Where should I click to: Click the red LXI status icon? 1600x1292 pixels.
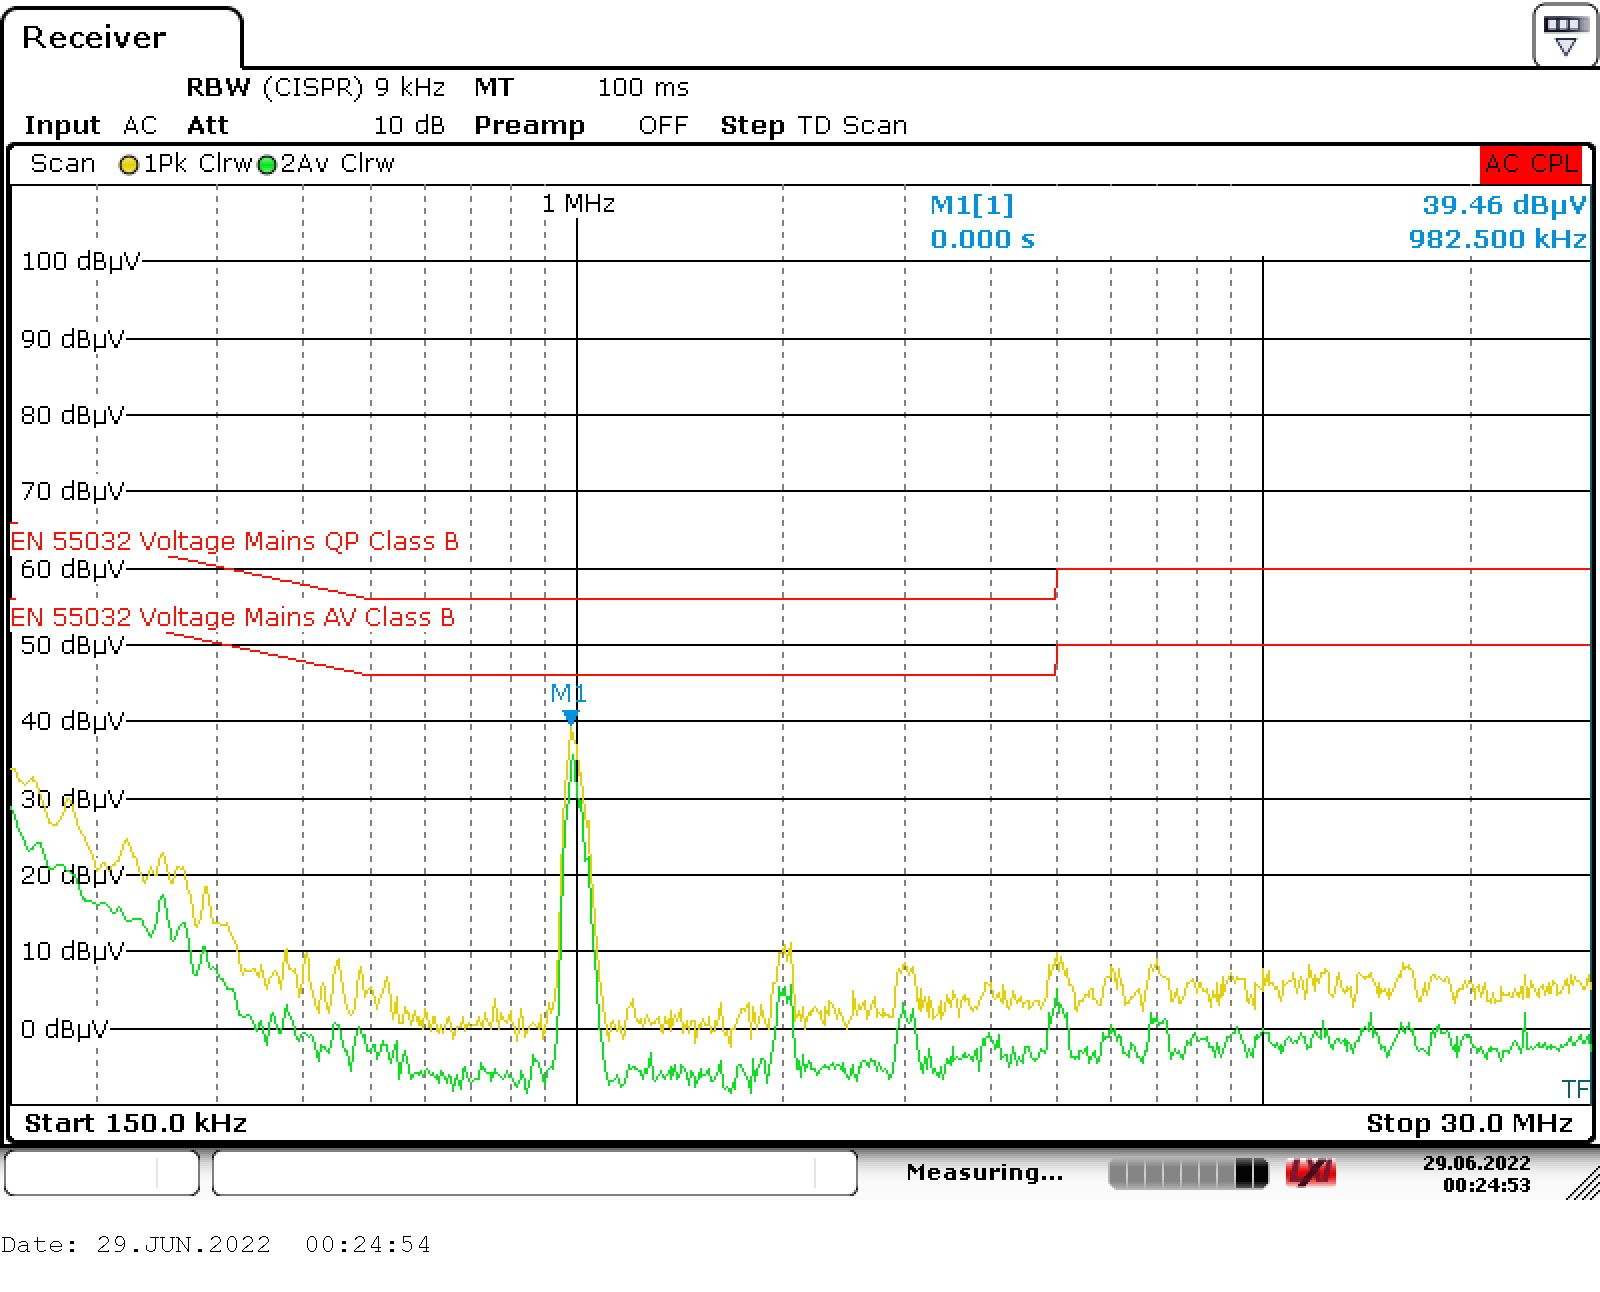[1310, 1171]
